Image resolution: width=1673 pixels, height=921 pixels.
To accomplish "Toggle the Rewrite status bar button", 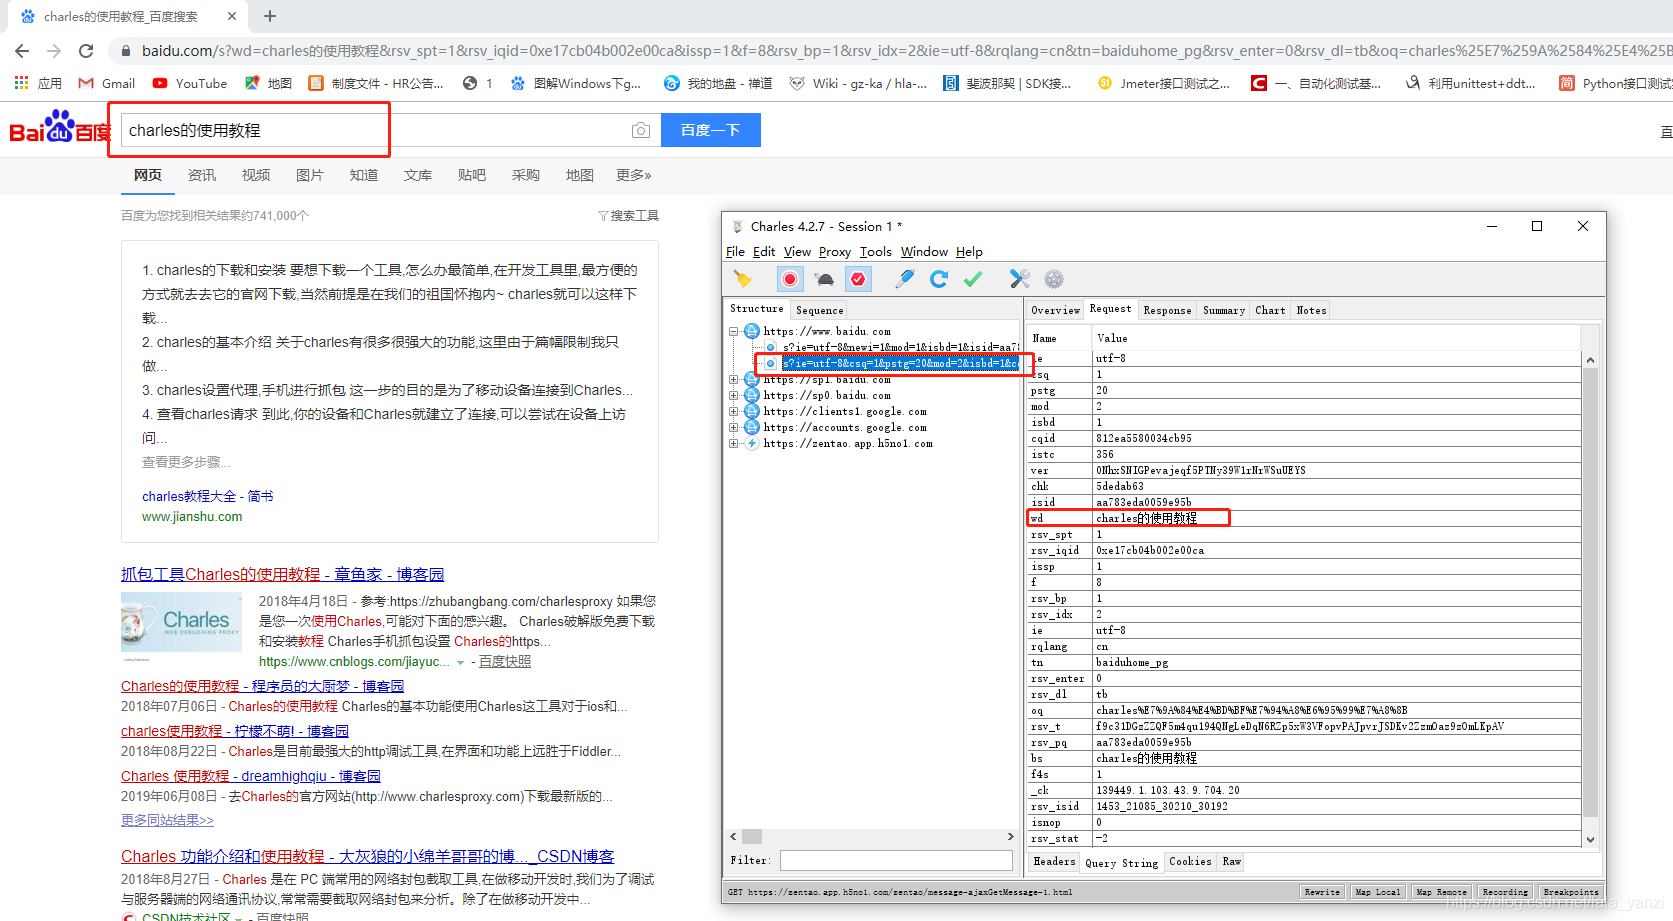I will tap(1322, 892).
